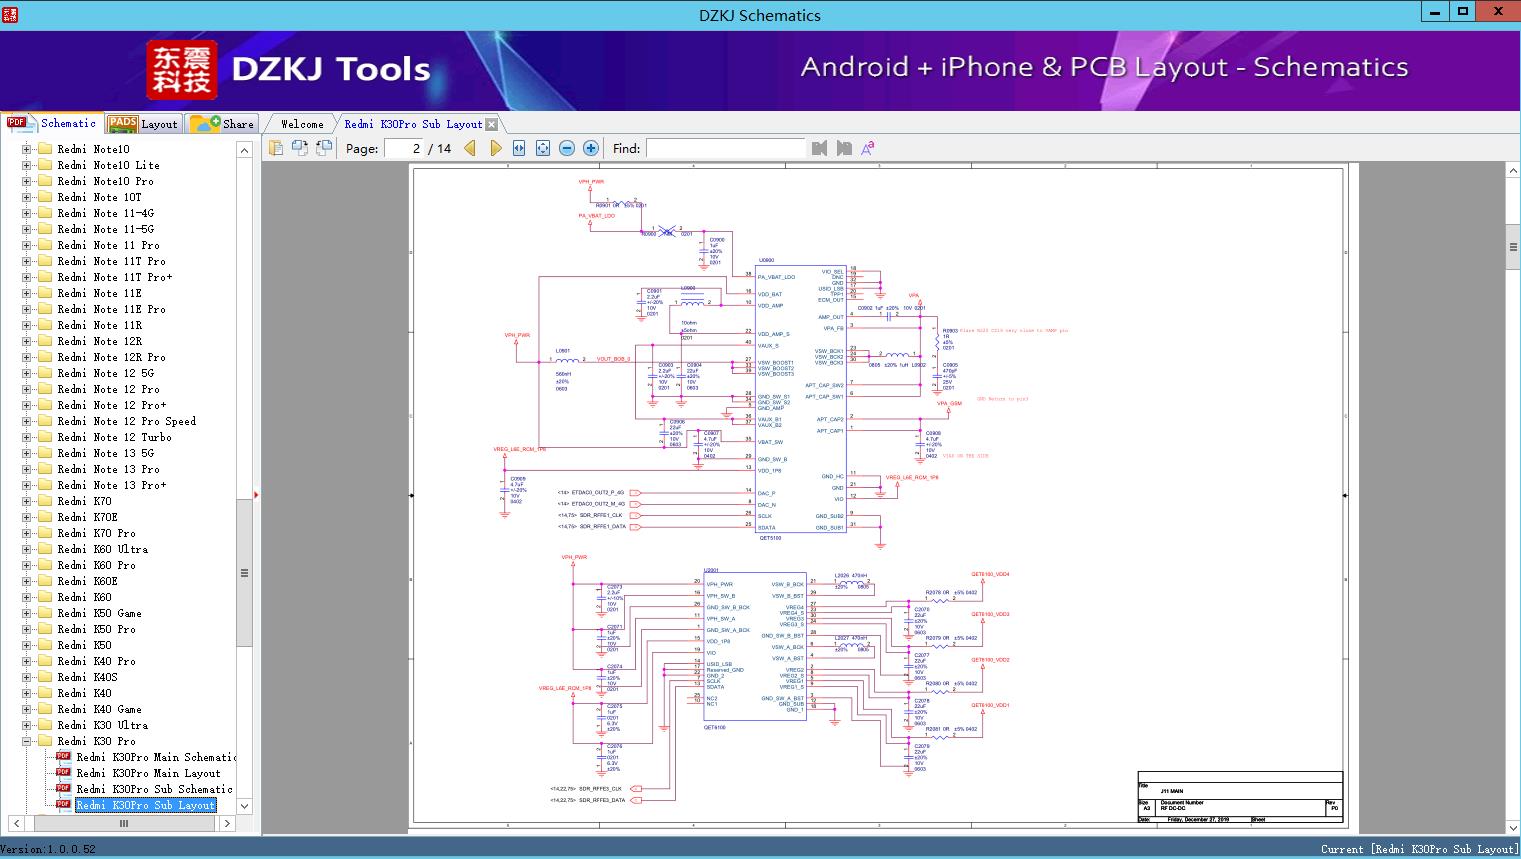Find the previous search match
This screenshot has height=859, width=1521.
820,148
